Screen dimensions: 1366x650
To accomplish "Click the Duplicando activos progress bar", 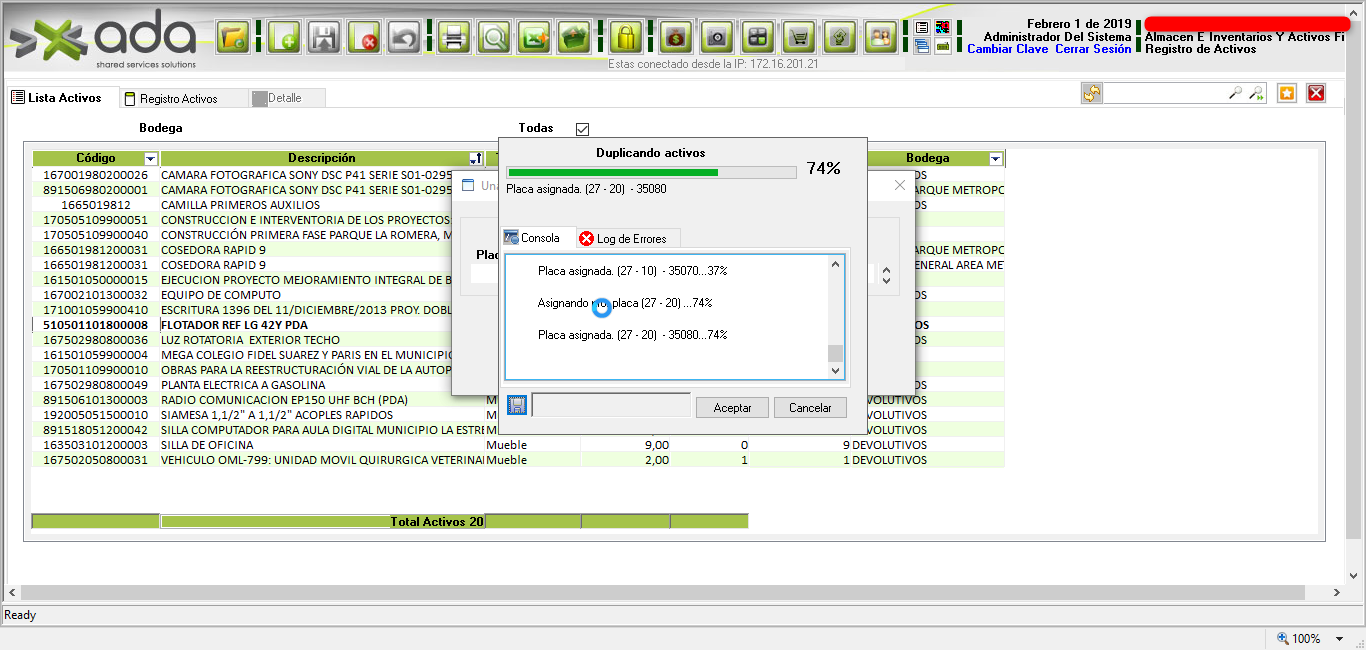I will pos(652,172).
